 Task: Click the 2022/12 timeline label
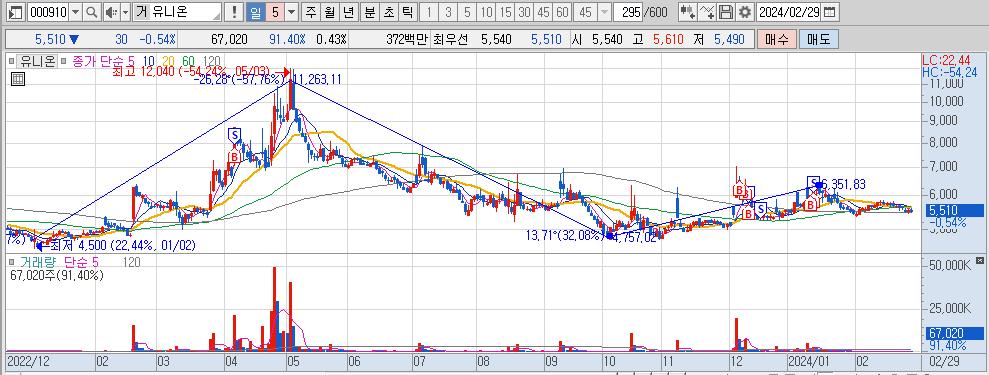tap(28, 362)
